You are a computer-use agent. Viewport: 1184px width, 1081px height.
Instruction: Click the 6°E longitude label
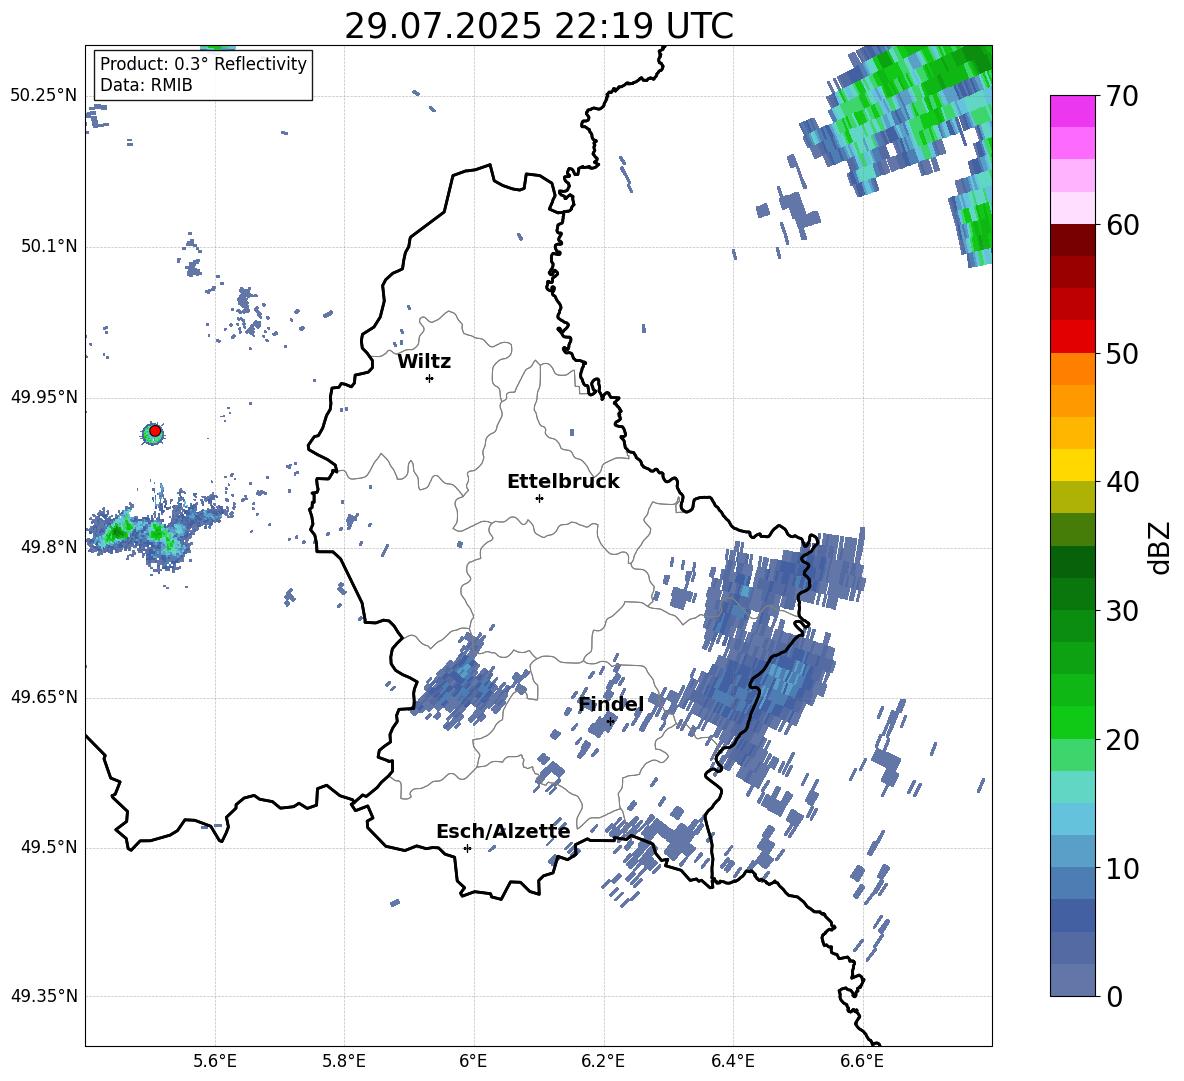click(473, 1061)
